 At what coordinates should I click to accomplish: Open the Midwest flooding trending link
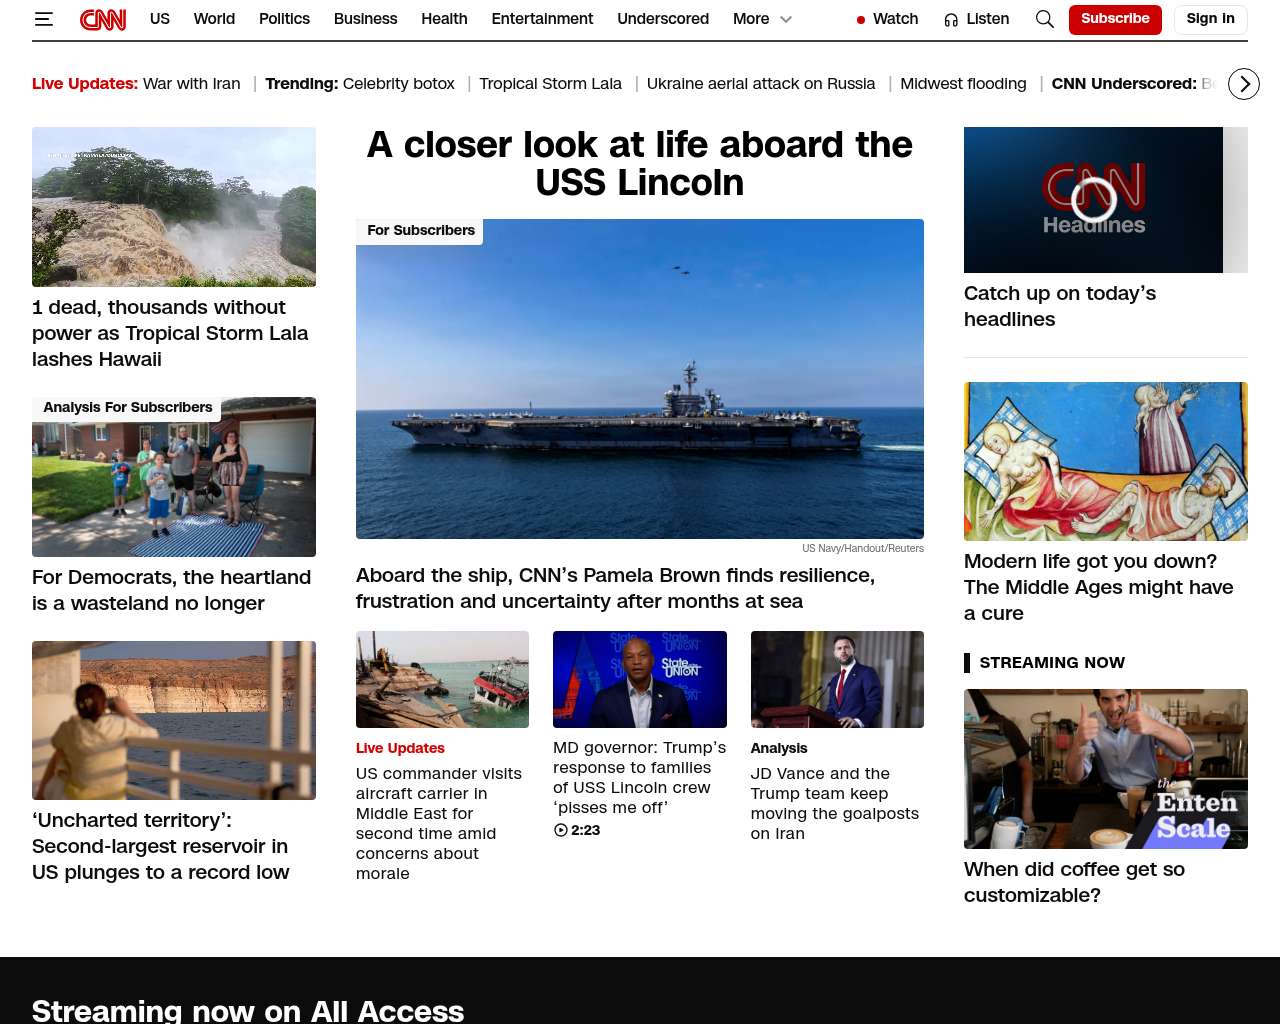click(x=963, y=84)
